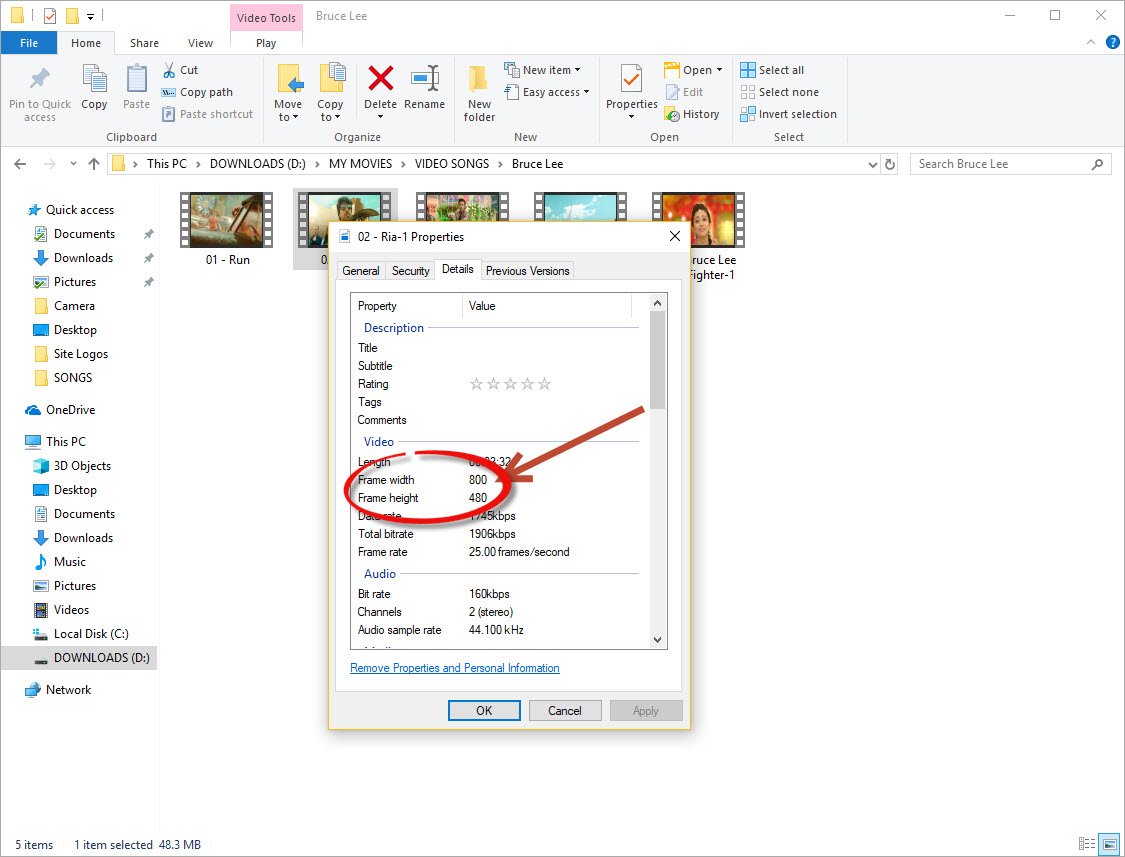Screen dimensions: 1125x857
Task: Pin current folder to Quick access
Action: (x=39, y=95)
